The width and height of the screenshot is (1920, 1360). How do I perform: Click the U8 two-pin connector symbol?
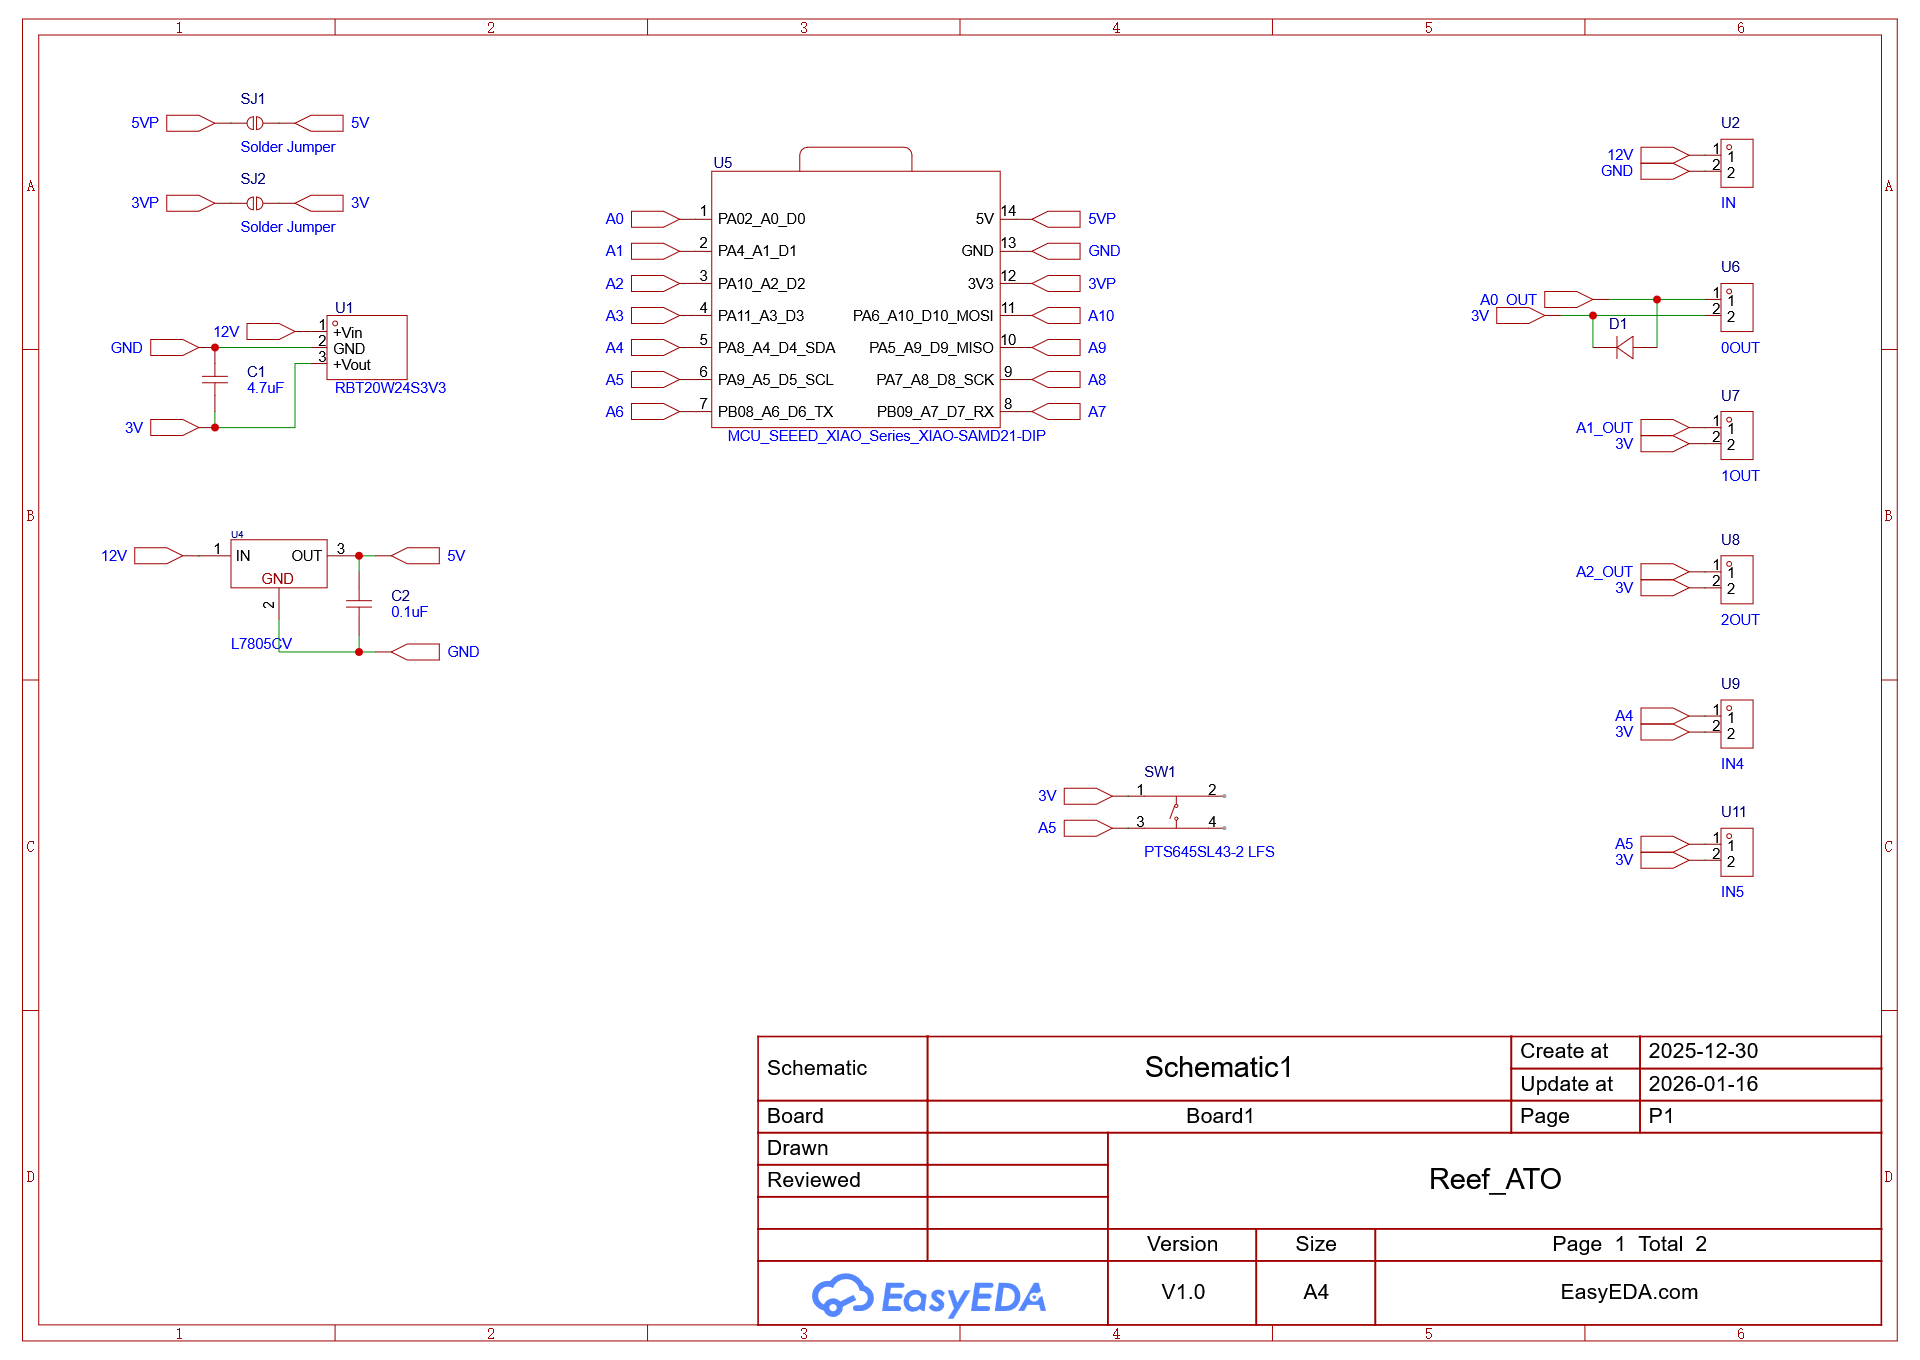point(1736,579)
